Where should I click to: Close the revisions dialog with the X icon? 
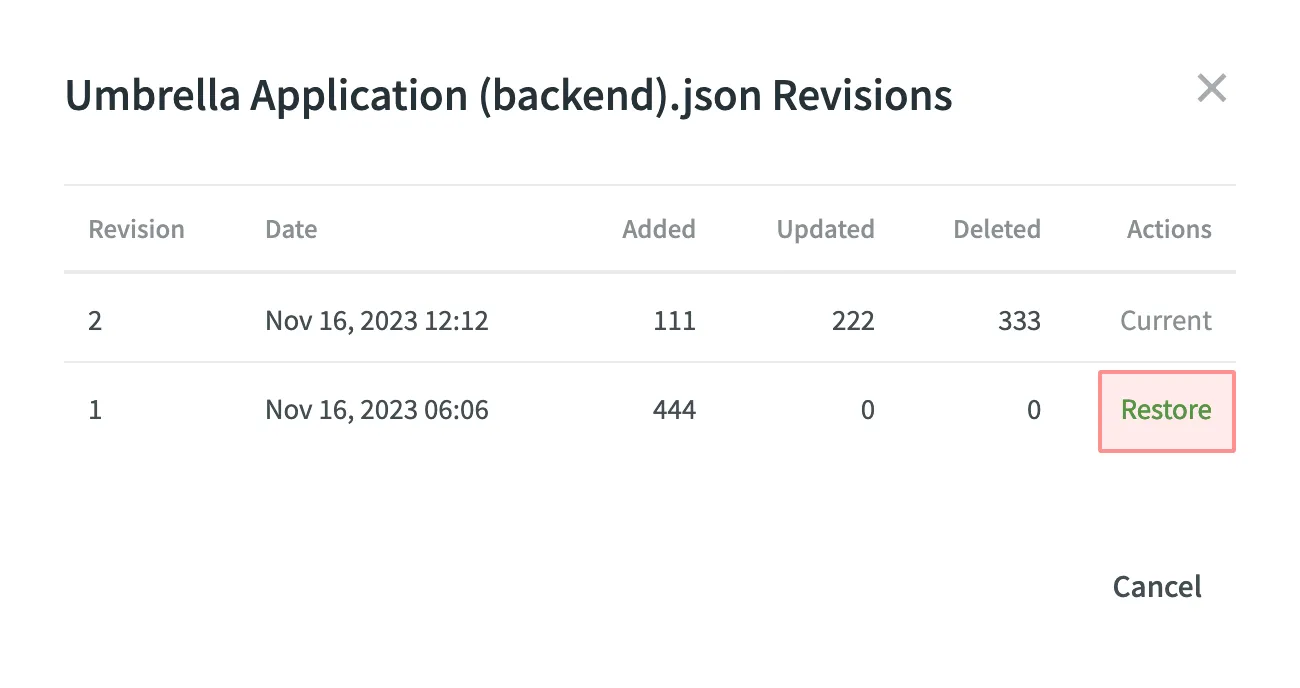[1211, 89]
